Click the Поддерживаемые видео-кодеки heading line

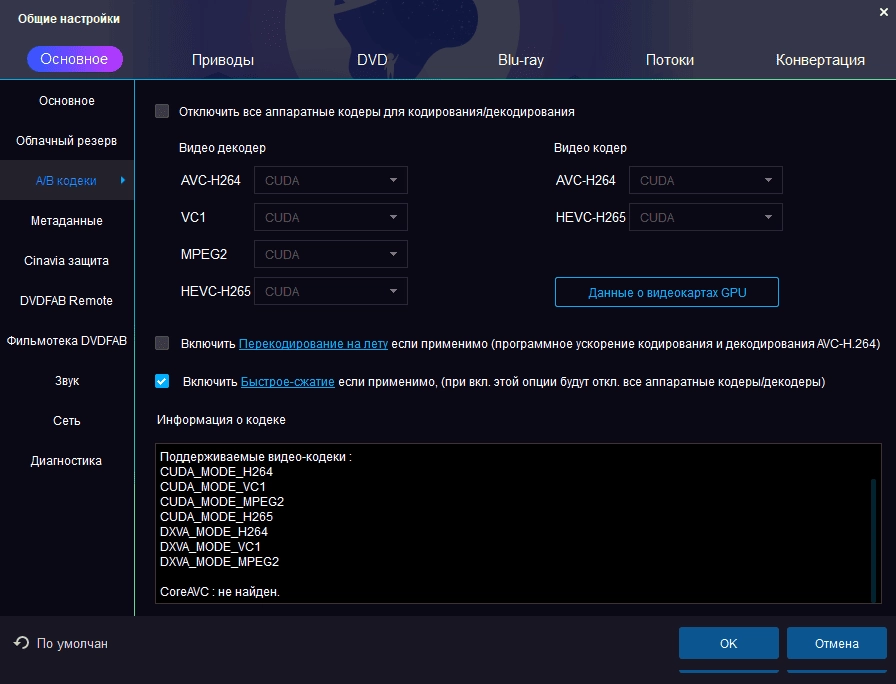[x=256, y=457]
